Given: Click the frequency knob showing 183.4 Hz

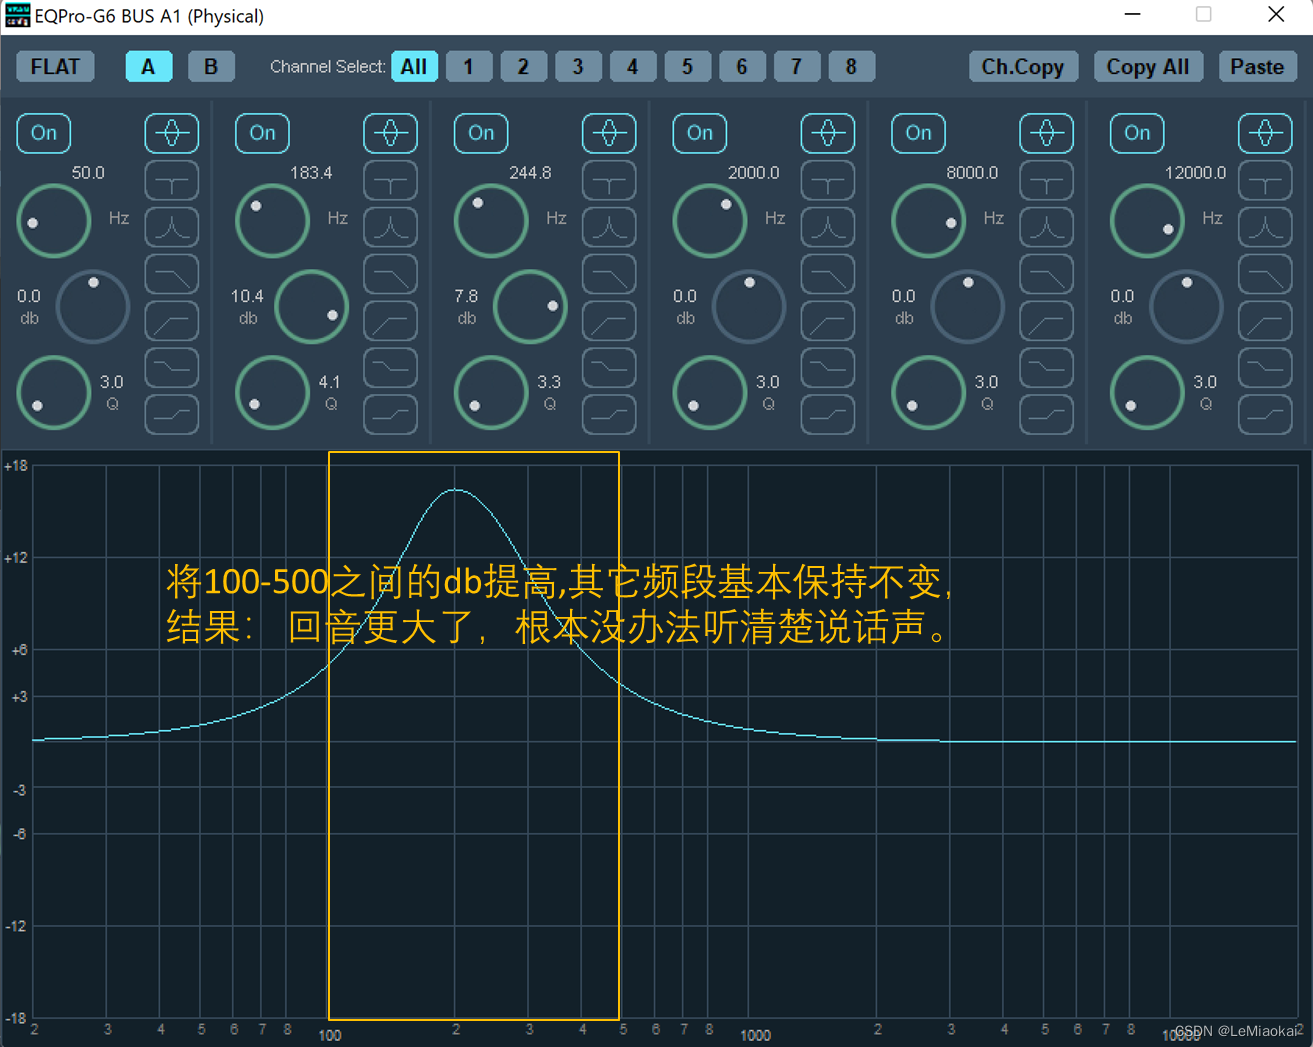Looking at the screenshot, I should pos(272,220).
